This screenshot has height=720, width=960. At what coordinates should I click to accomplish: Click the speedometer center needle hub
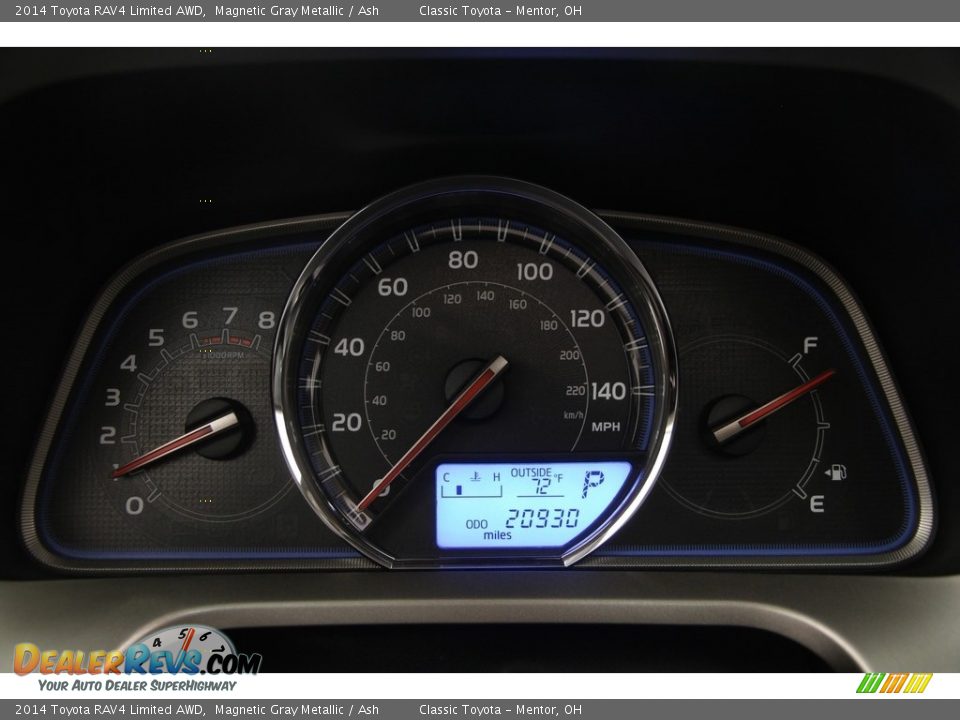click(x=475, y=389)
